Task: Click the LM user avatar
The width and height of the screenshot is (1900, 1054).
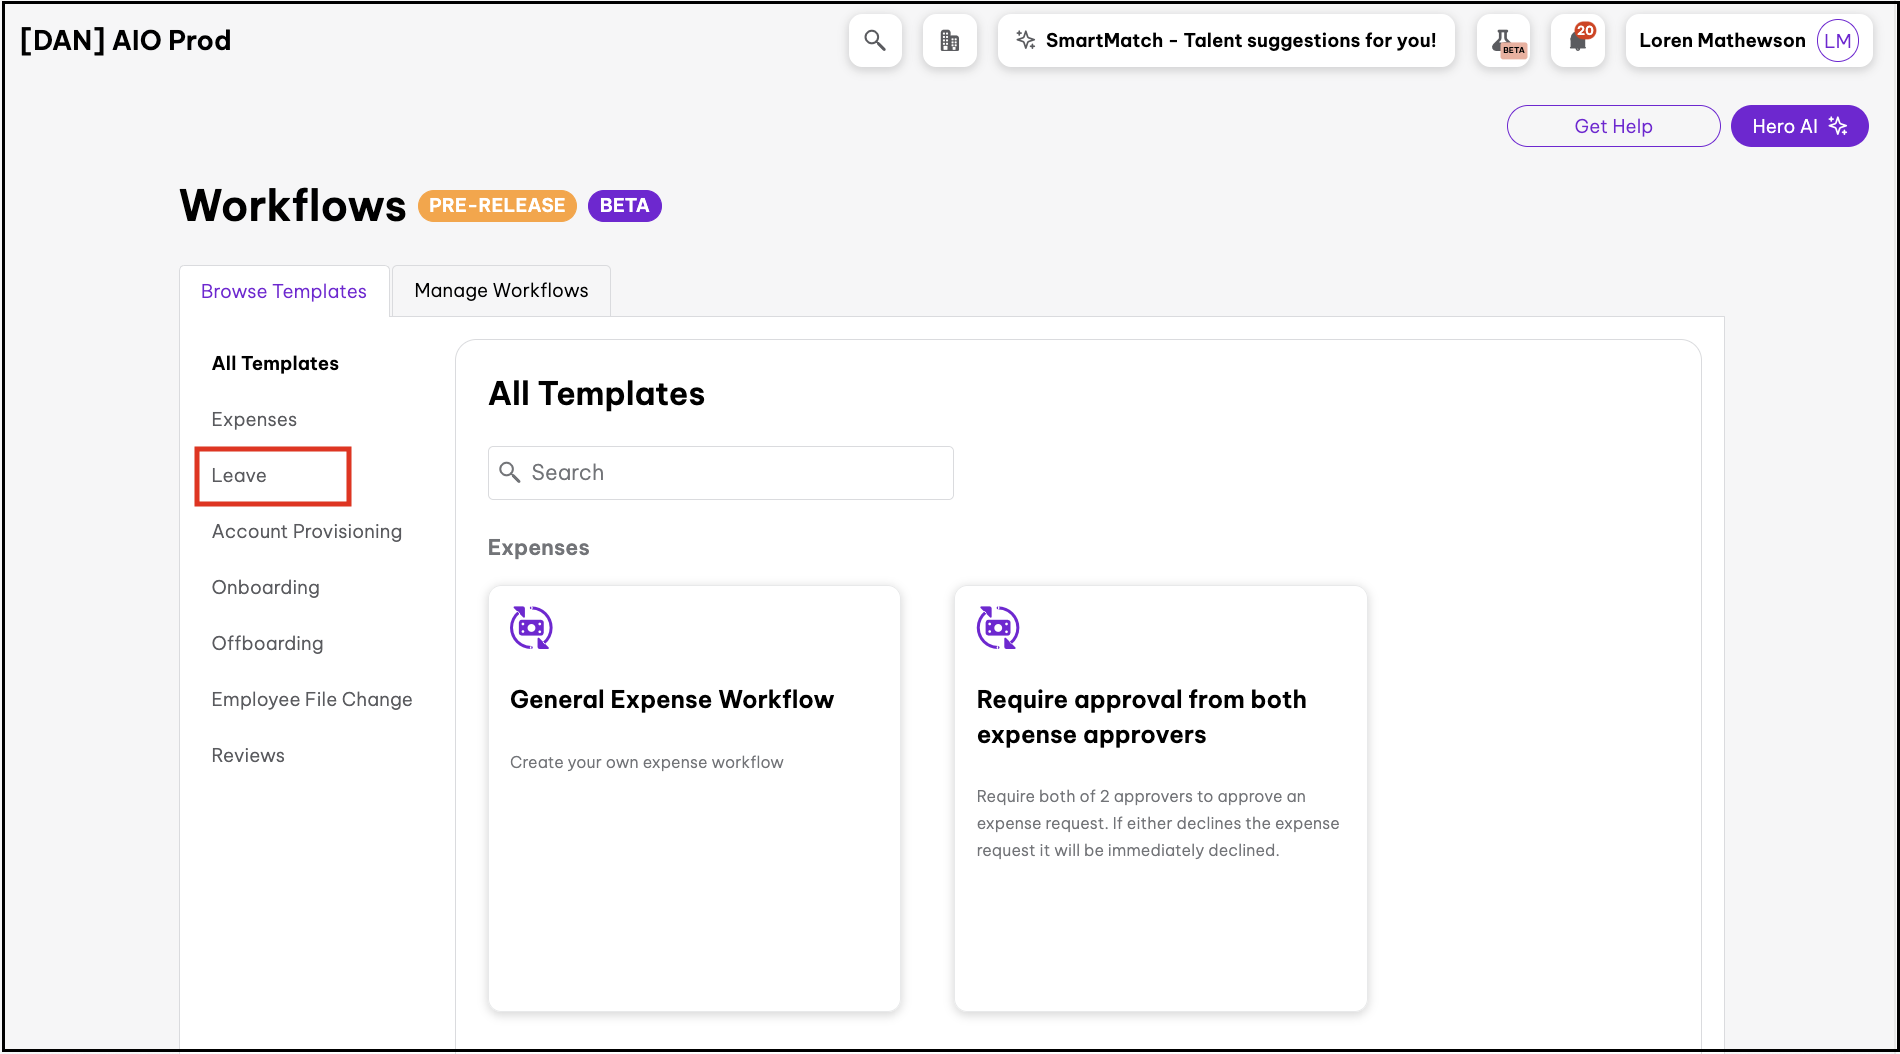Action: point(1837,41)
